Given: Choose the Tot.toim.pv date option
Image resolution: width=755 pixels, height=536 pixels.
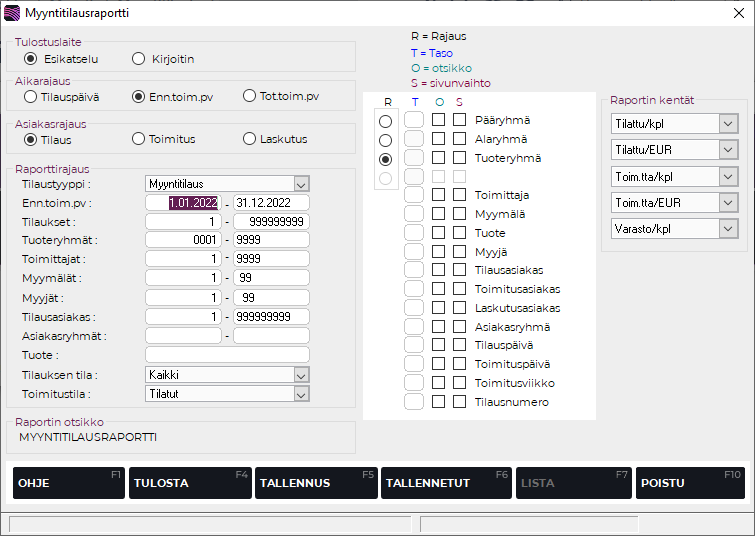Looking at the screenshot, I should [x=250, y=97].
